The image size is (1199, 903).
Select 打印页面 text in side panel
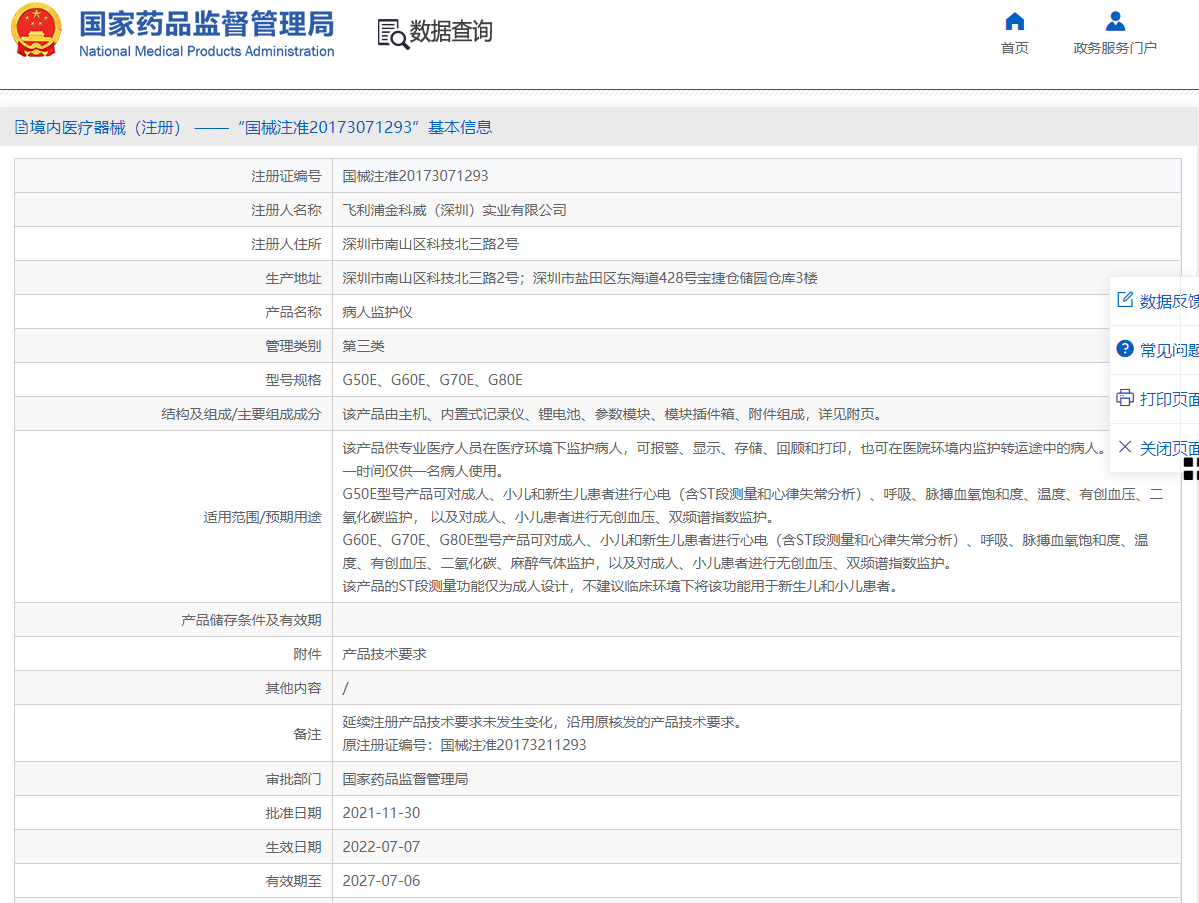1168,399
